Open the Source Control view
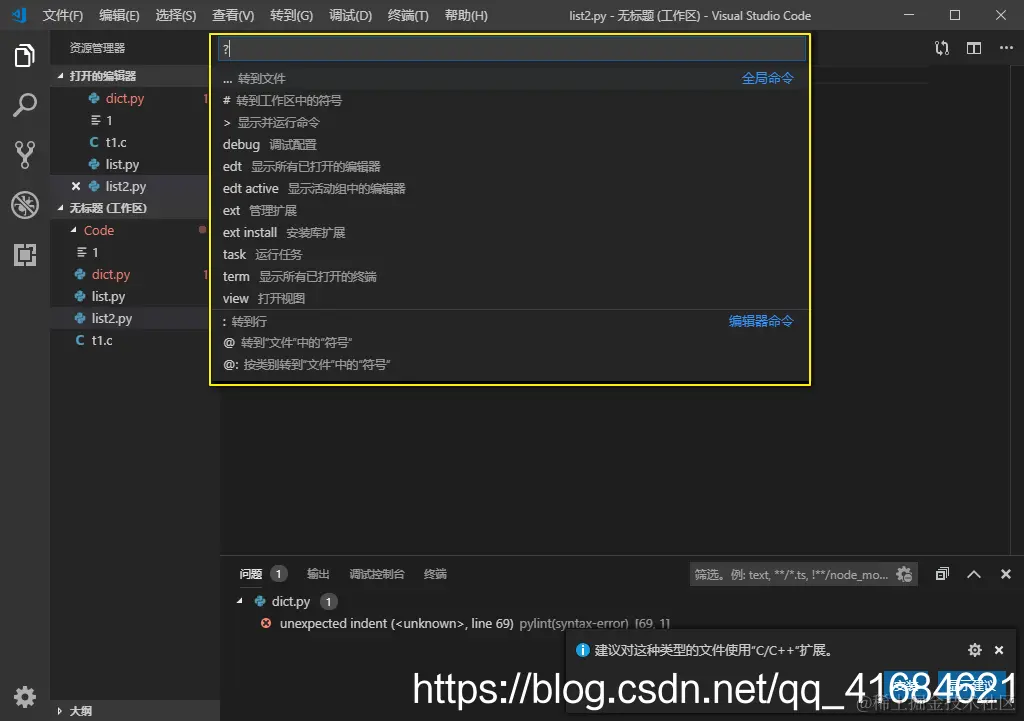The image size is (1024, 721). 25,155
